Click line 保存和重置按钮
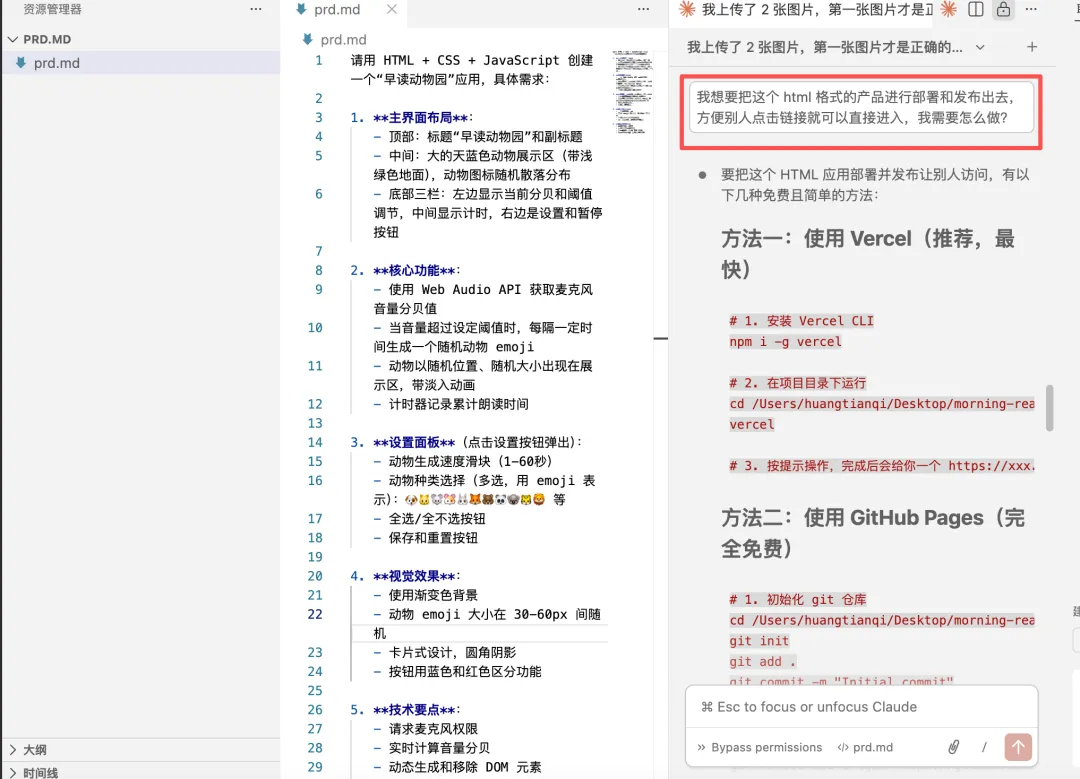 tap(426, 538)
